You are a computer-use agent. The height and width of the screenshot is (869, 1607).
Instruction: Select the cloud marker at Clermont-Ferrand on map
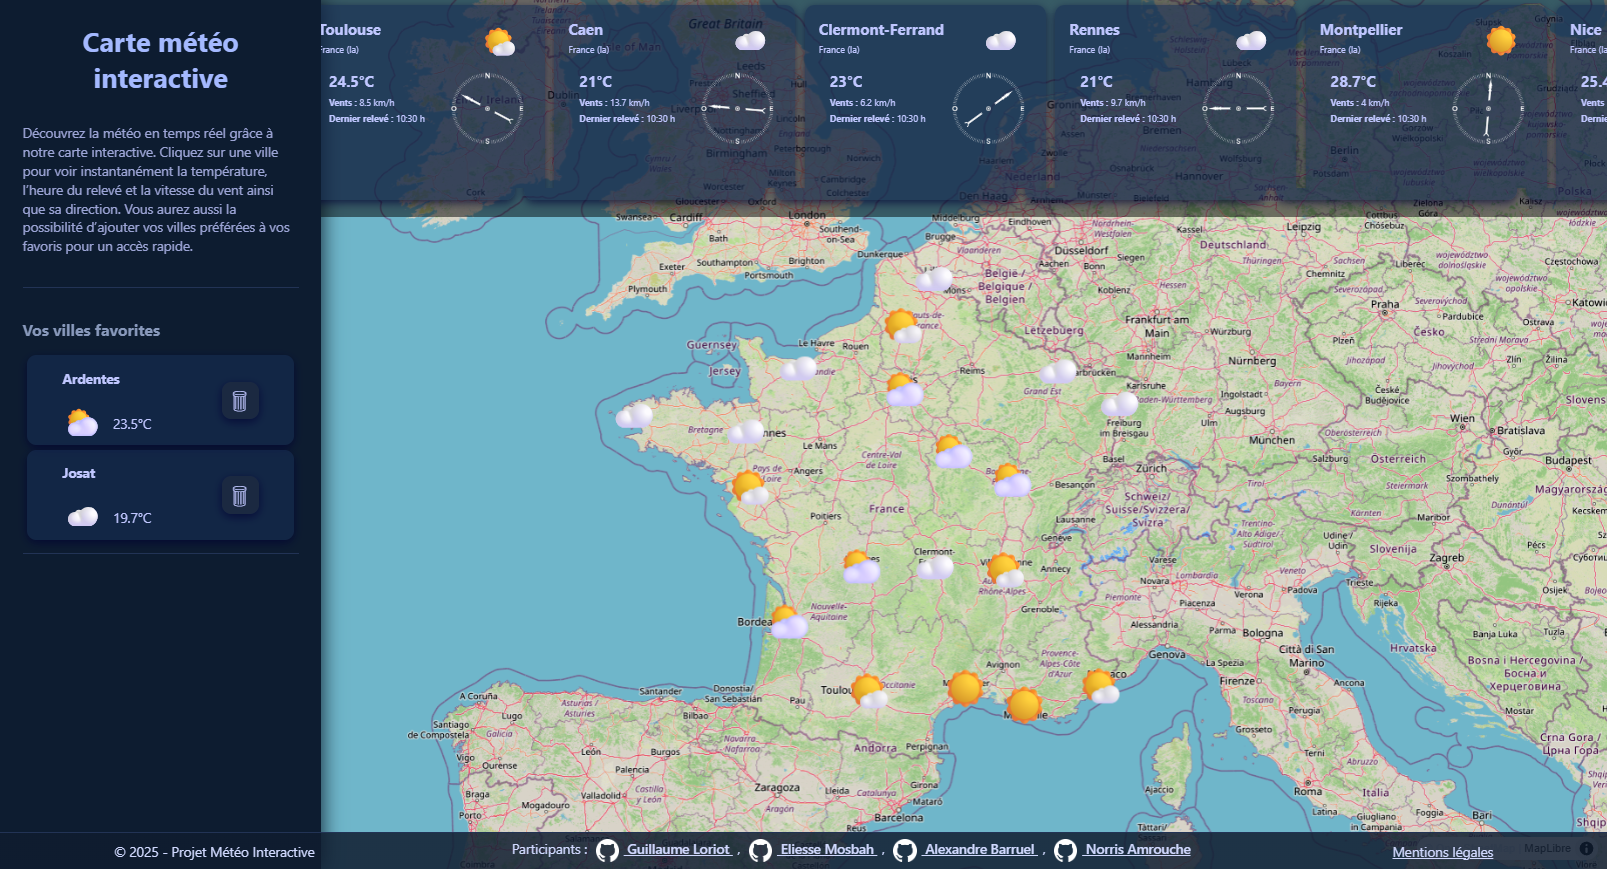936,568
